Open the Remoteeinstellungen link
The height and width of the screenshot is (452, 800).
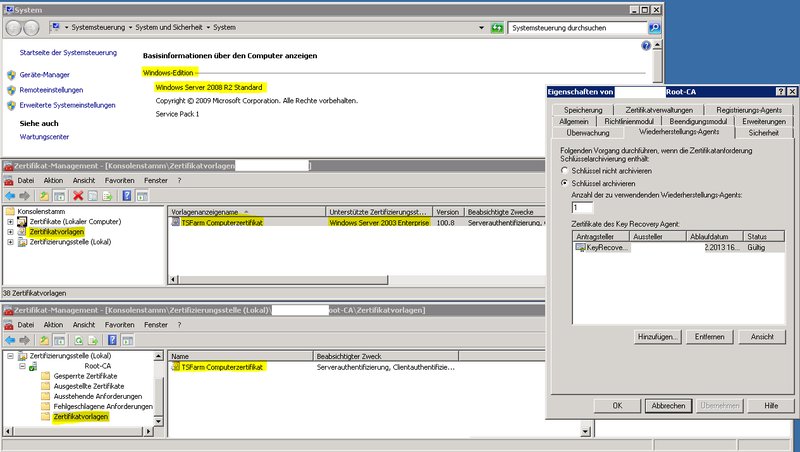[x=51, y=90]
